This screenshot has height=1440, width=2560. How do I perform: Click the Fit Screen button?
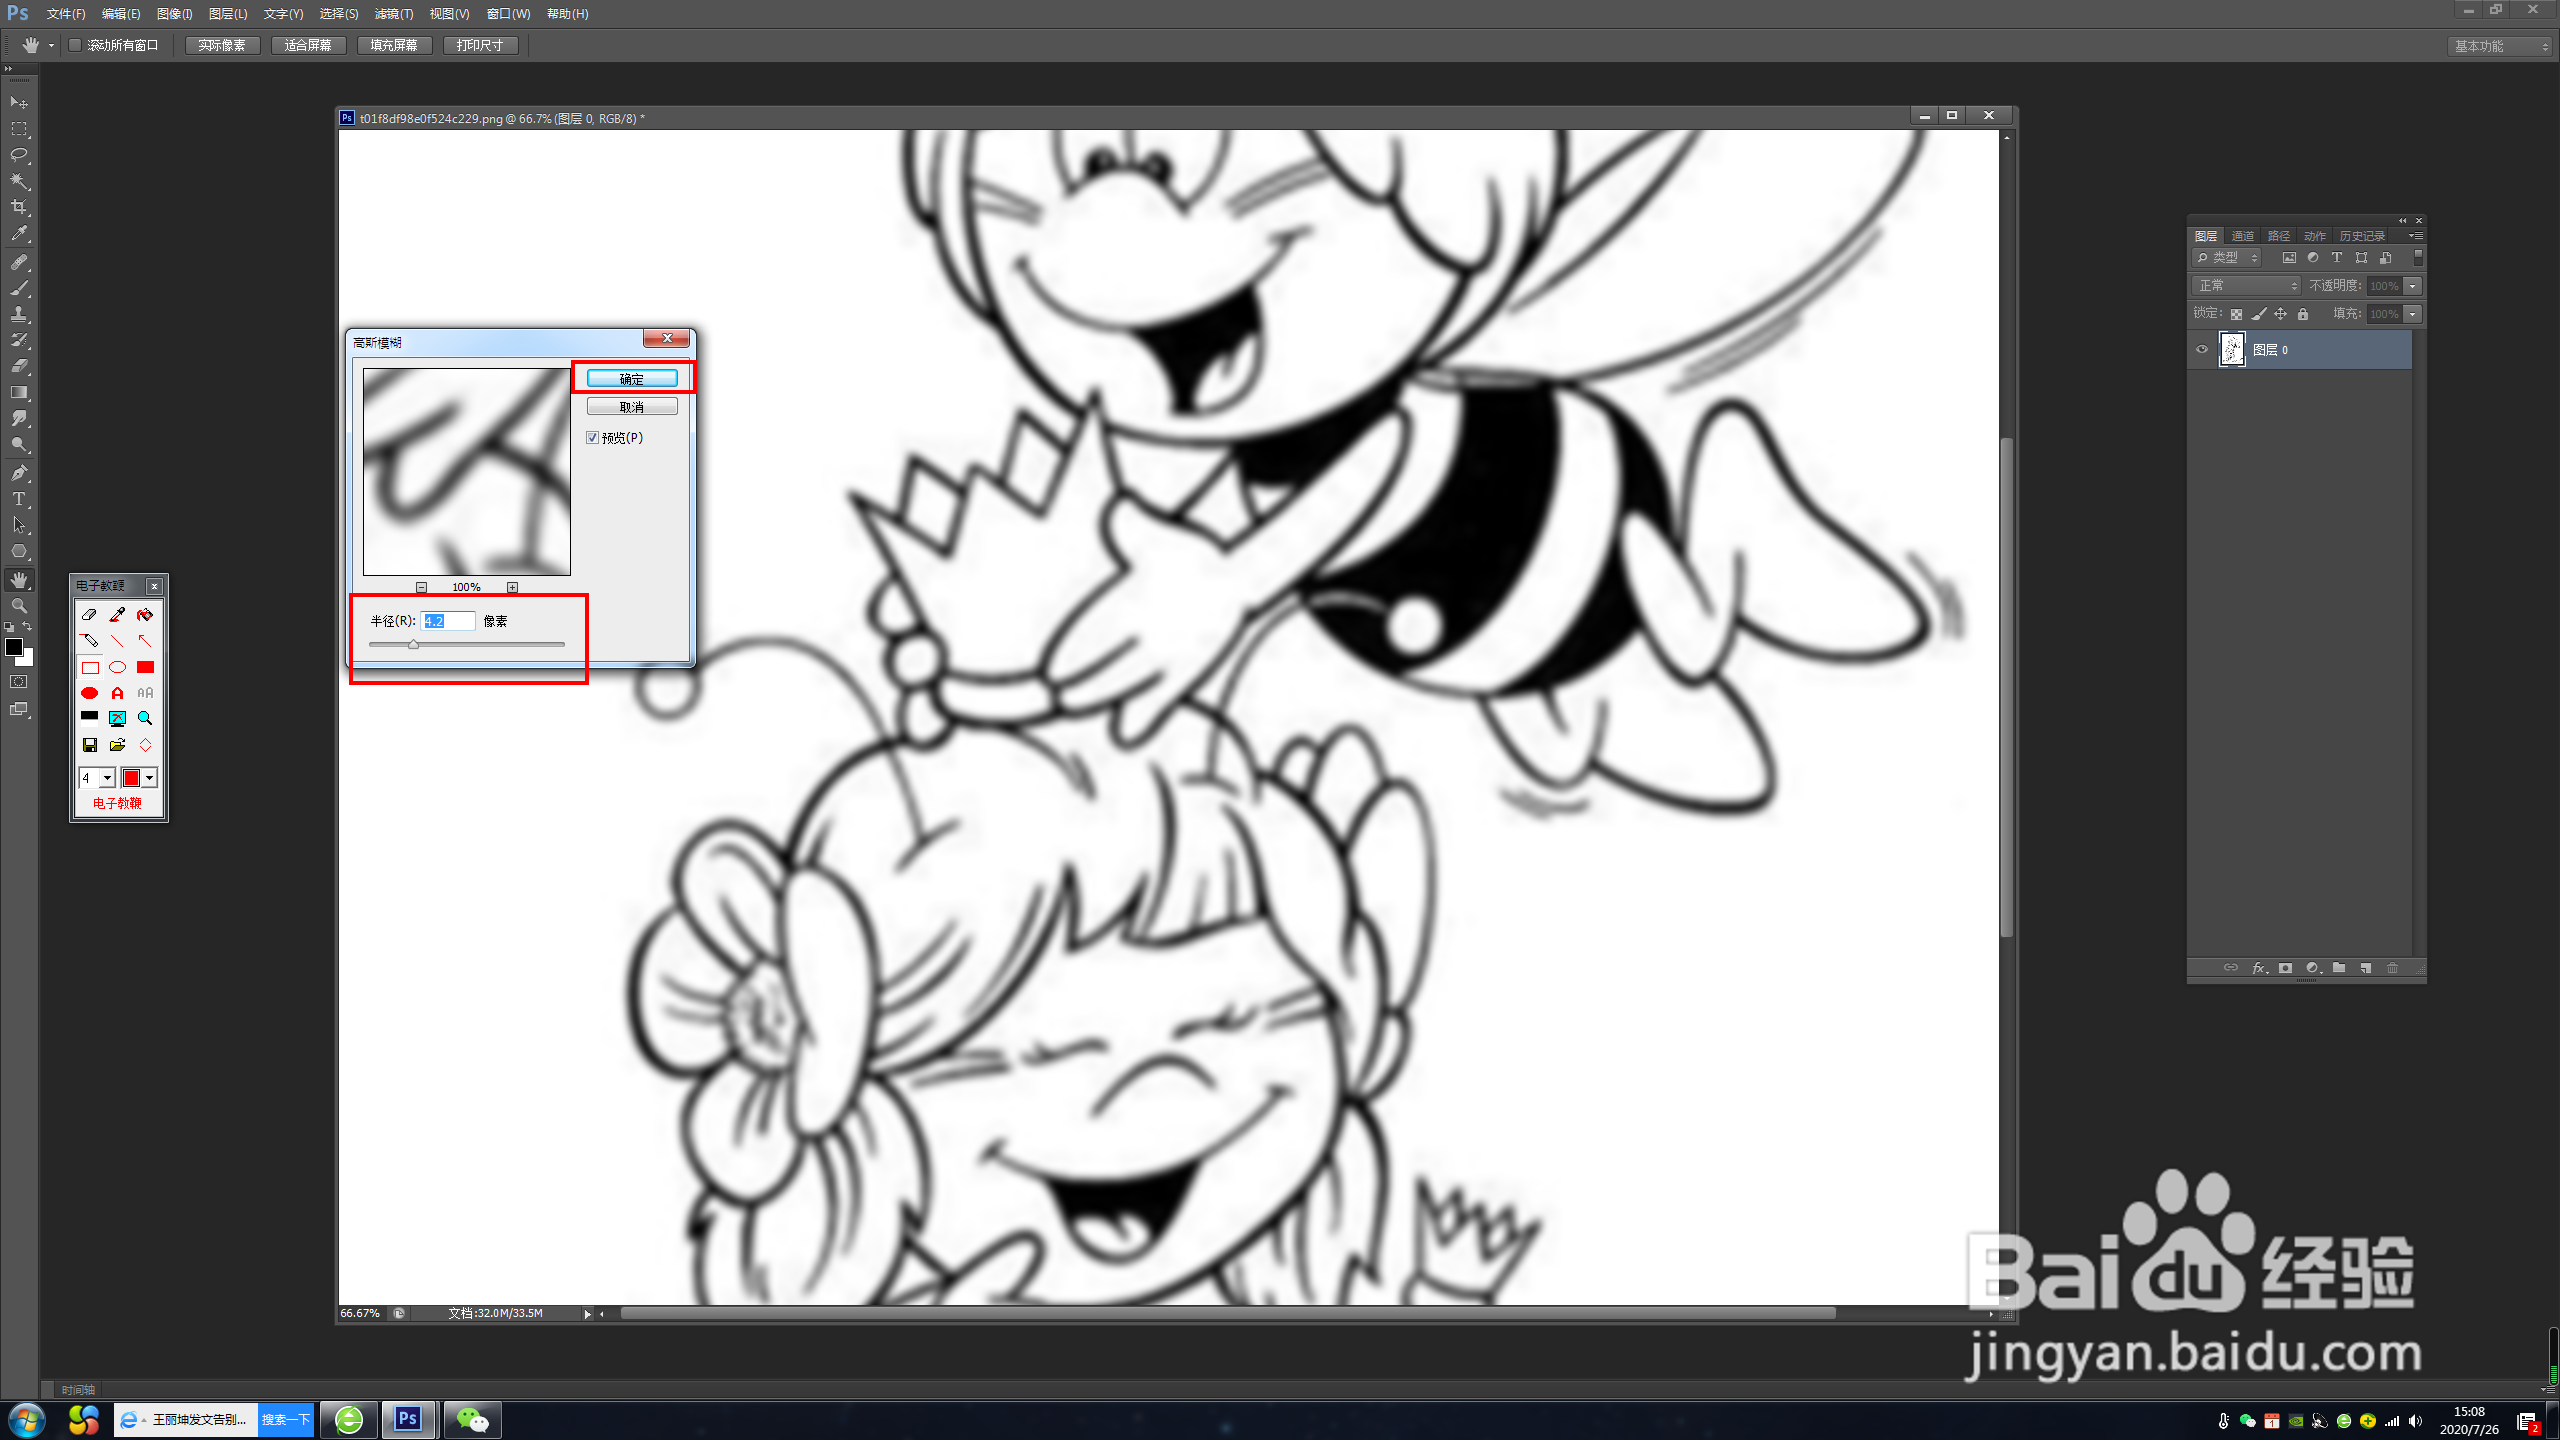(x=308, y=45)
